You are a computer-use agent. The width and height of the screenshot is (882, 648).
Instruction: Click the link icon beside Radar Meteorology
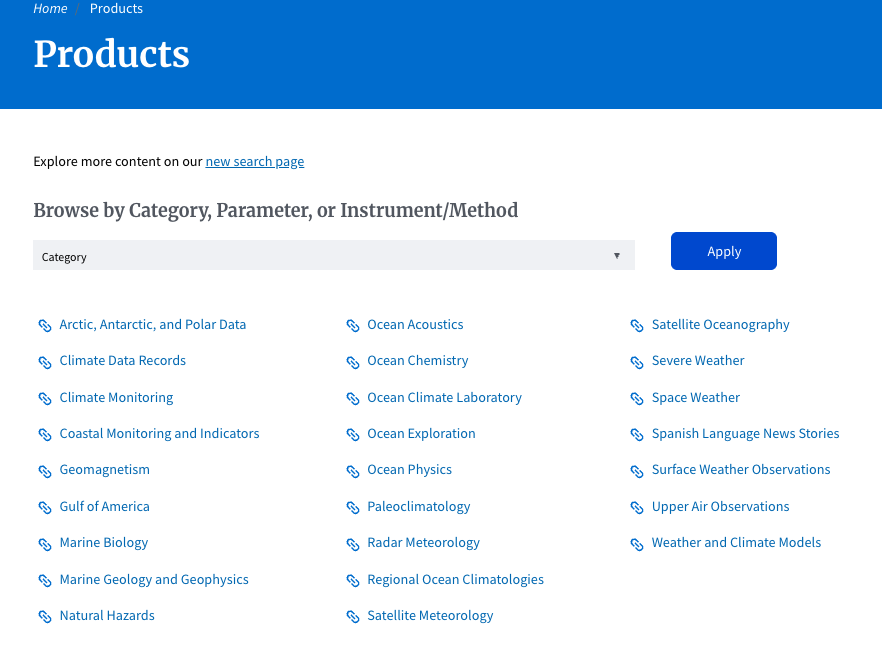(x=353, y=544)
